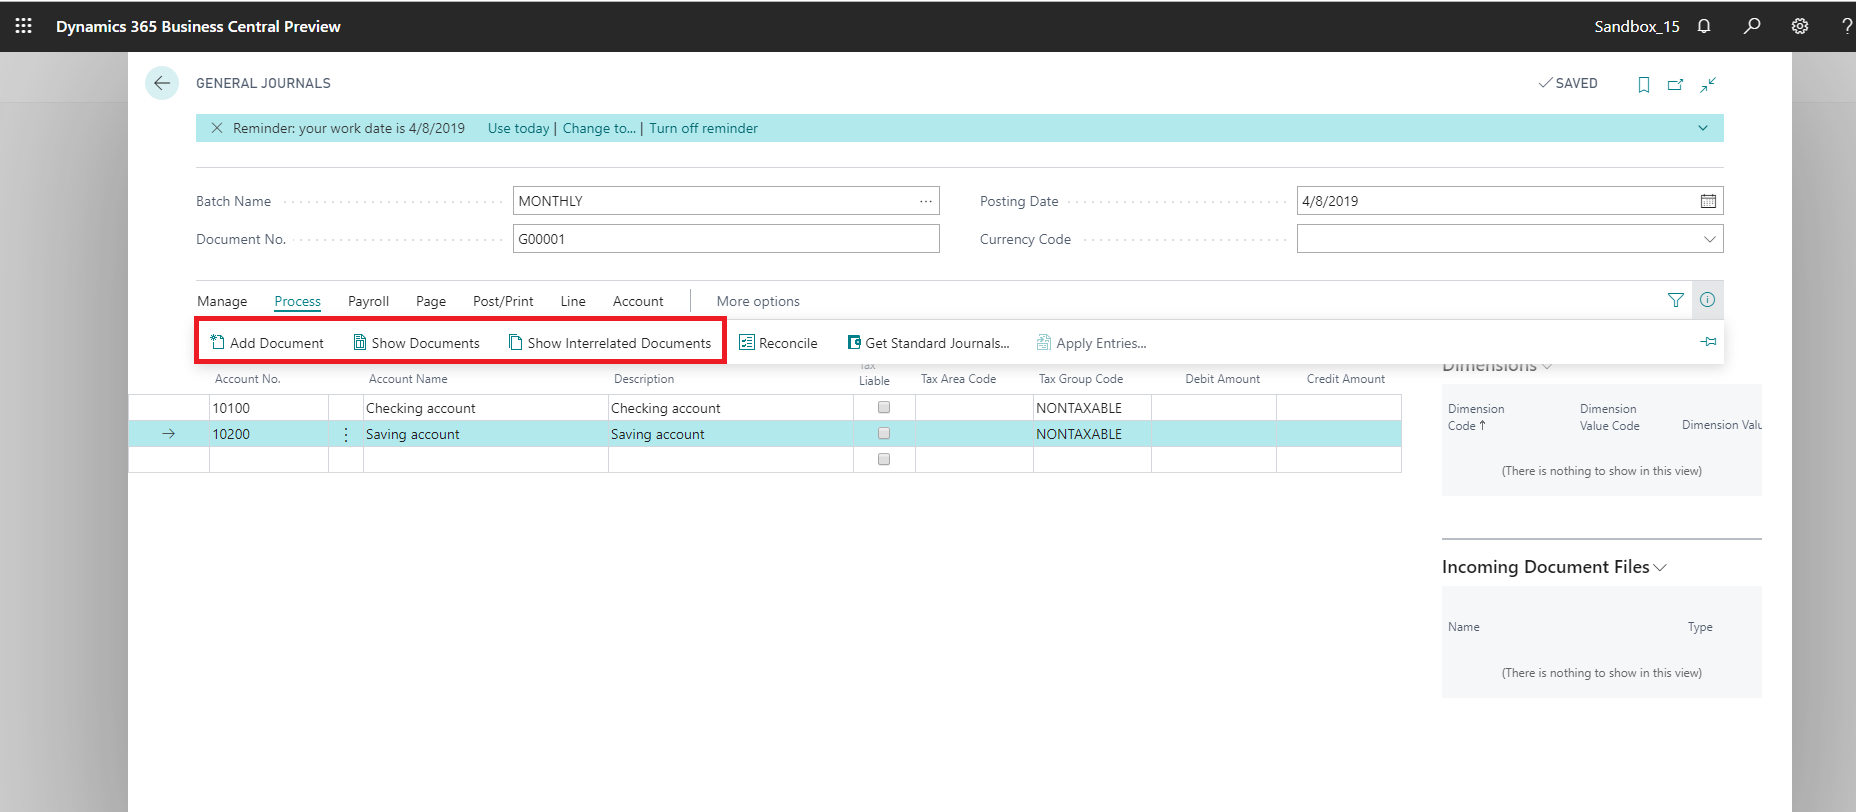This screenshot has height=812, width=1856.
Task: Open the search magnifier icon
Action: [x=1752, y=26]
